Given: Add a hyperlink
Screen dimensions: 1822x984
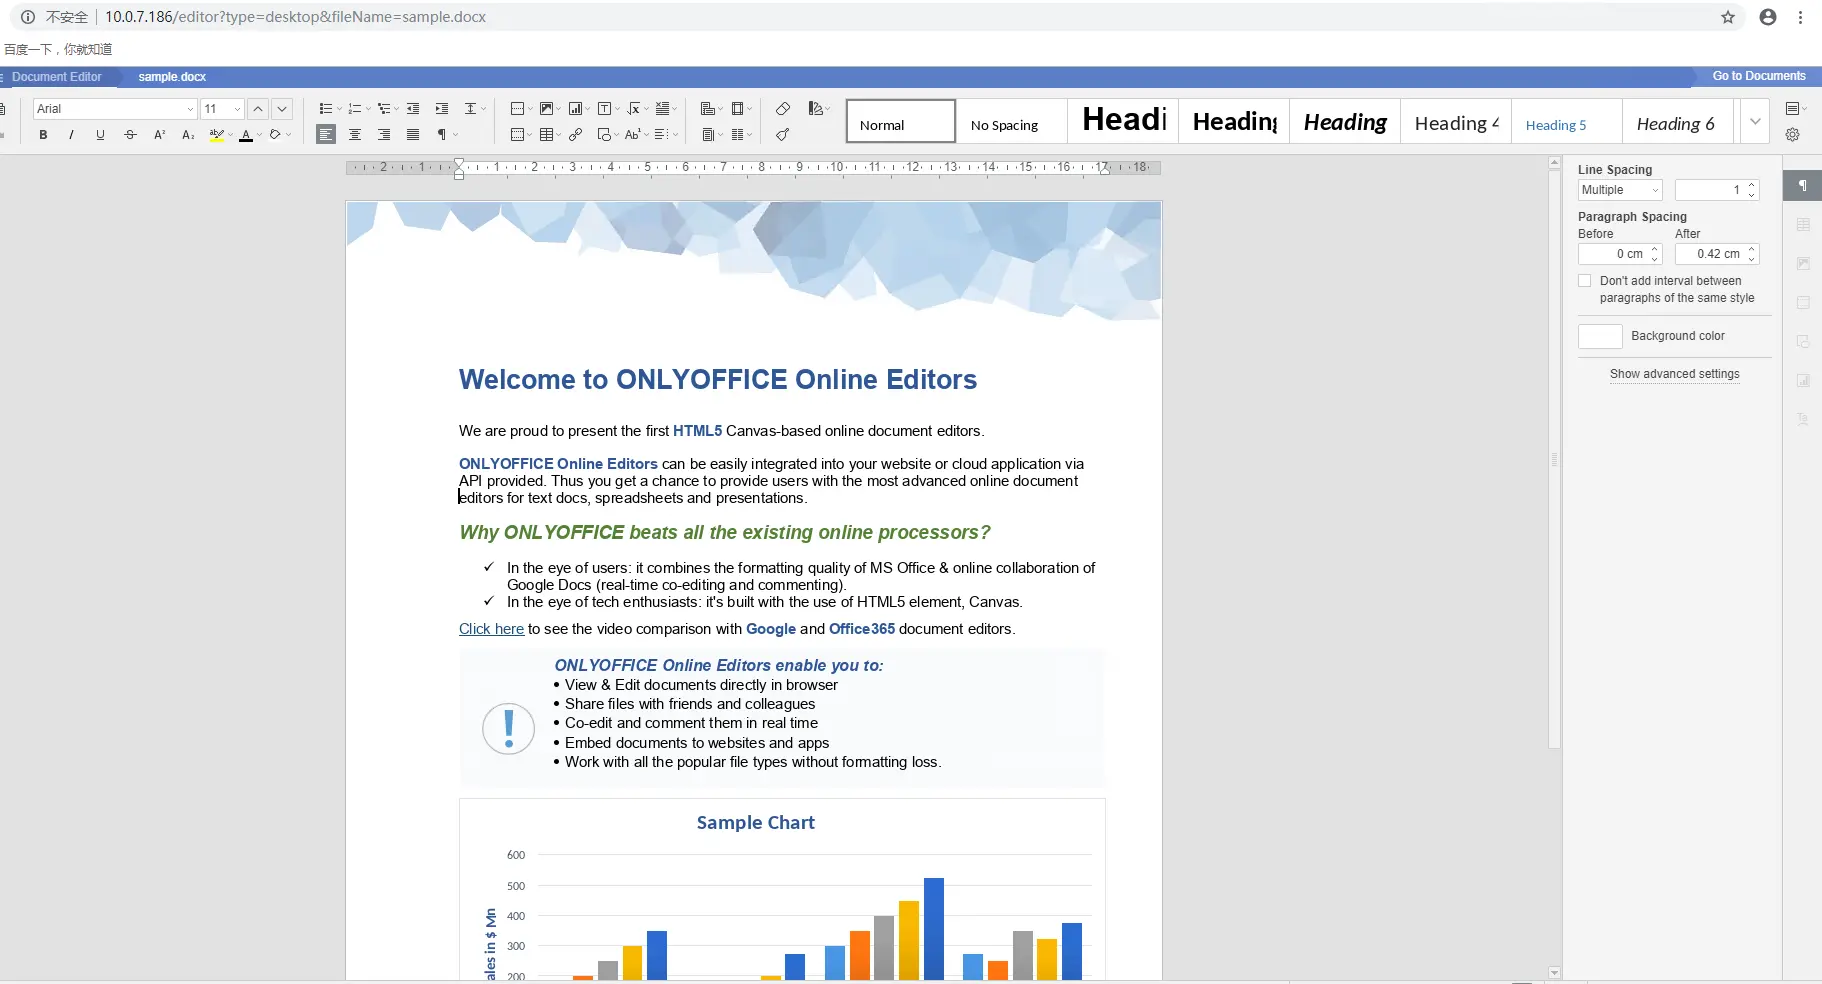Looking at the screenshot, I should 576,135.
